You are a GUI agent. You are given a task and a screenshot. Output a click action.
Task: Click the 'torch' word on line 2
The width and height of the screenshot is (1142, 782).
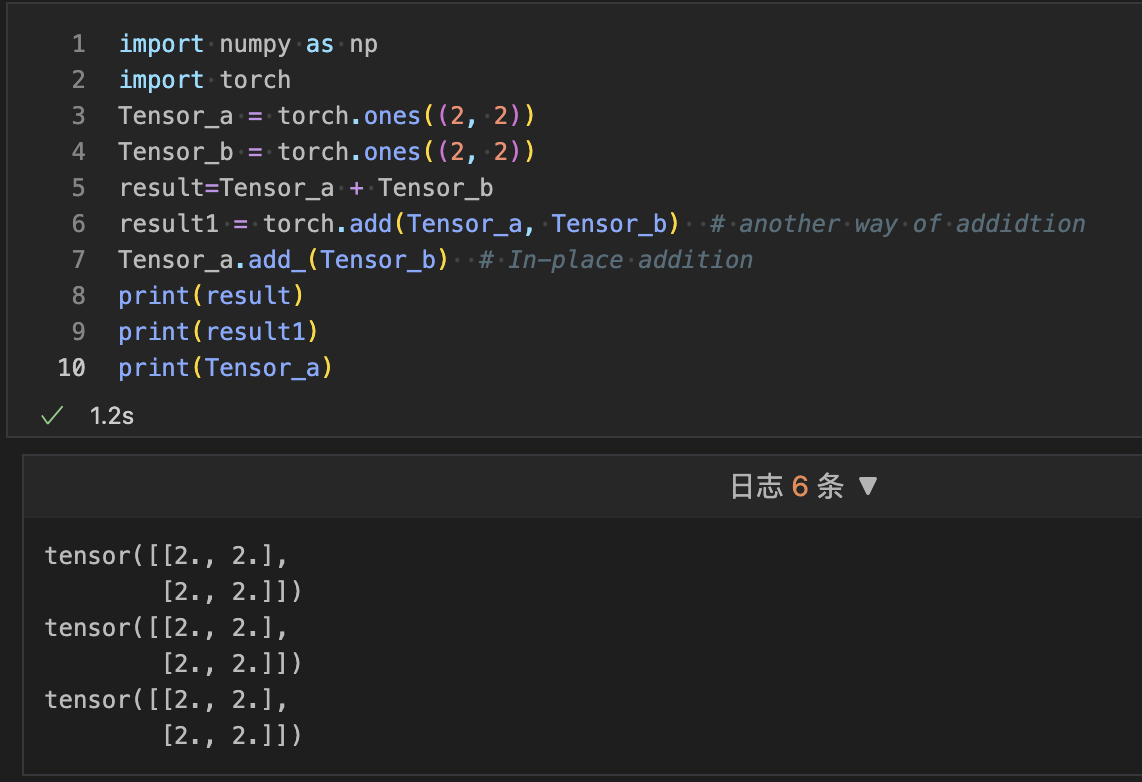[x=255, y=80]
